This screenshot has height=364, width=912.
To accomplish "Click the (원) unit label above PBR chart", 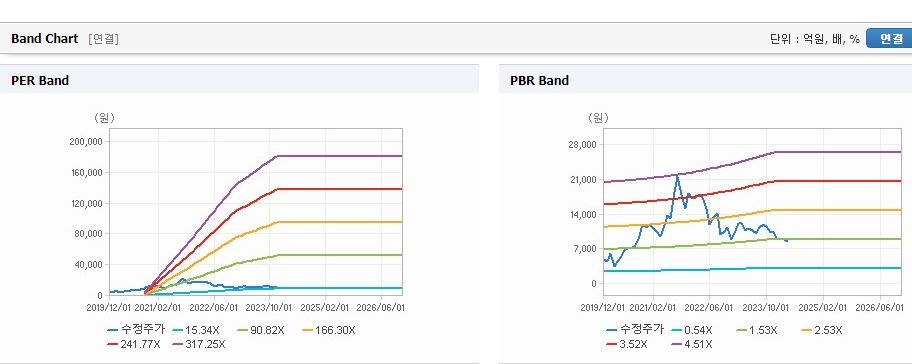I will (598, 117).
